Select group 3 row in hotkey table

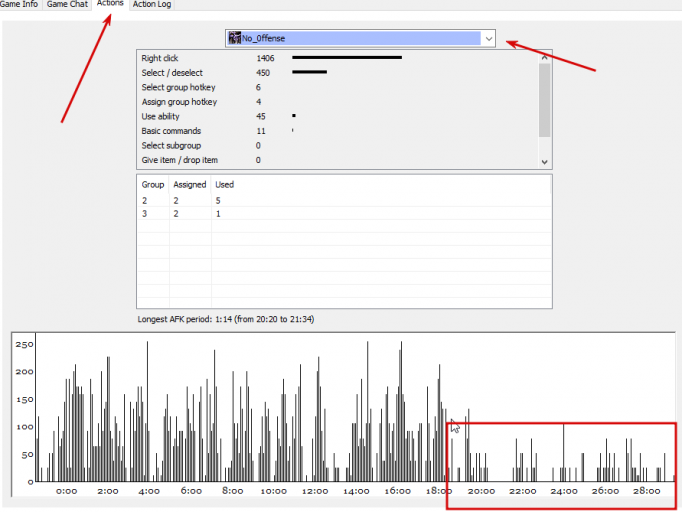[x=344, y=214]
